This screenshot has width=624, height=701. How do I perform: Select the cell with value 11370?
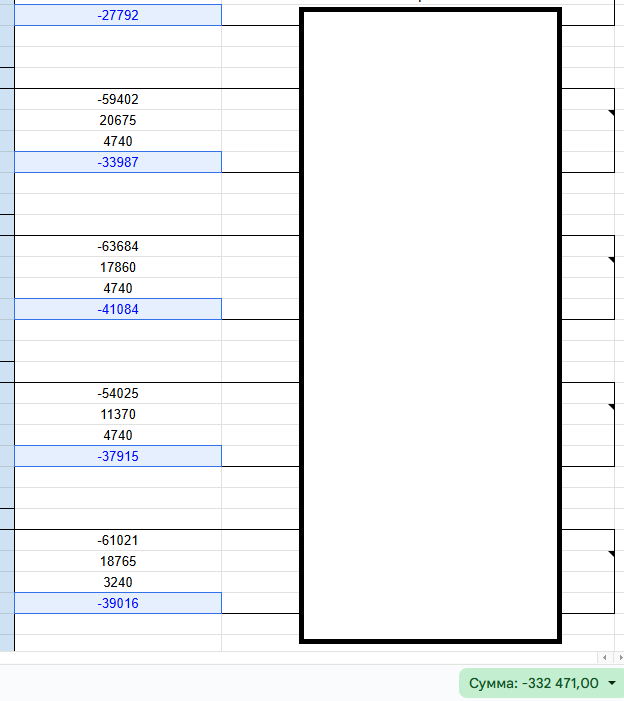(x=118, y=414)
